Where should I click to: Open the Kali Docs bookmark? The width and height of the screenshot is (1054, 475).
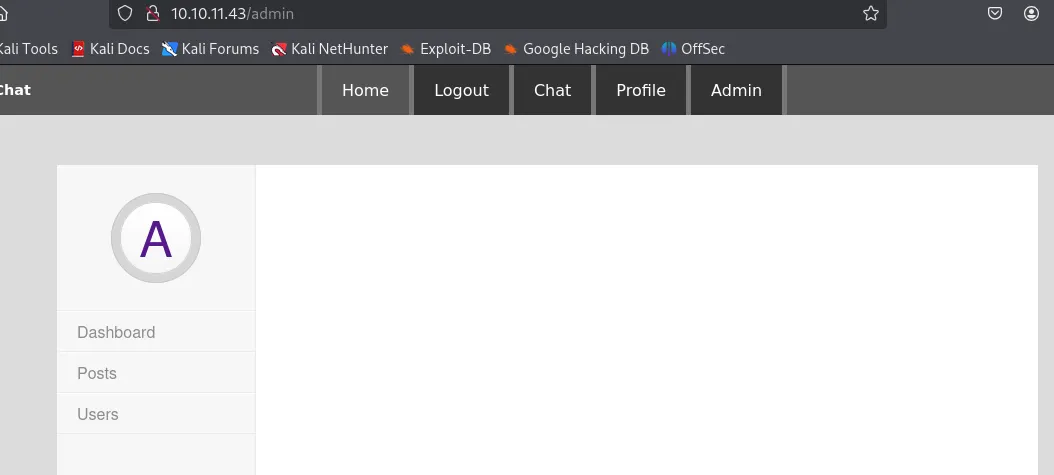pyautogui.click(x=110, y=49)
